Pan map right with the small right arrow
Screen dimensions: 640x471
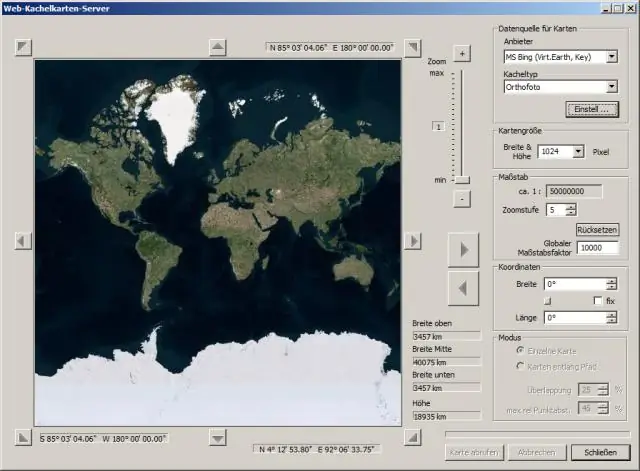pos(413,241)
